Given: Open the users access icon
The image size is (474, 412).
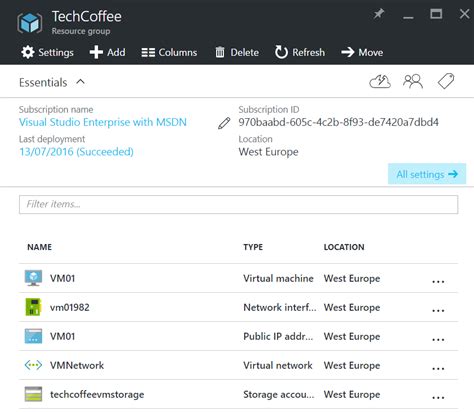Looking at the screenshot, I should [x=413, y=81].
